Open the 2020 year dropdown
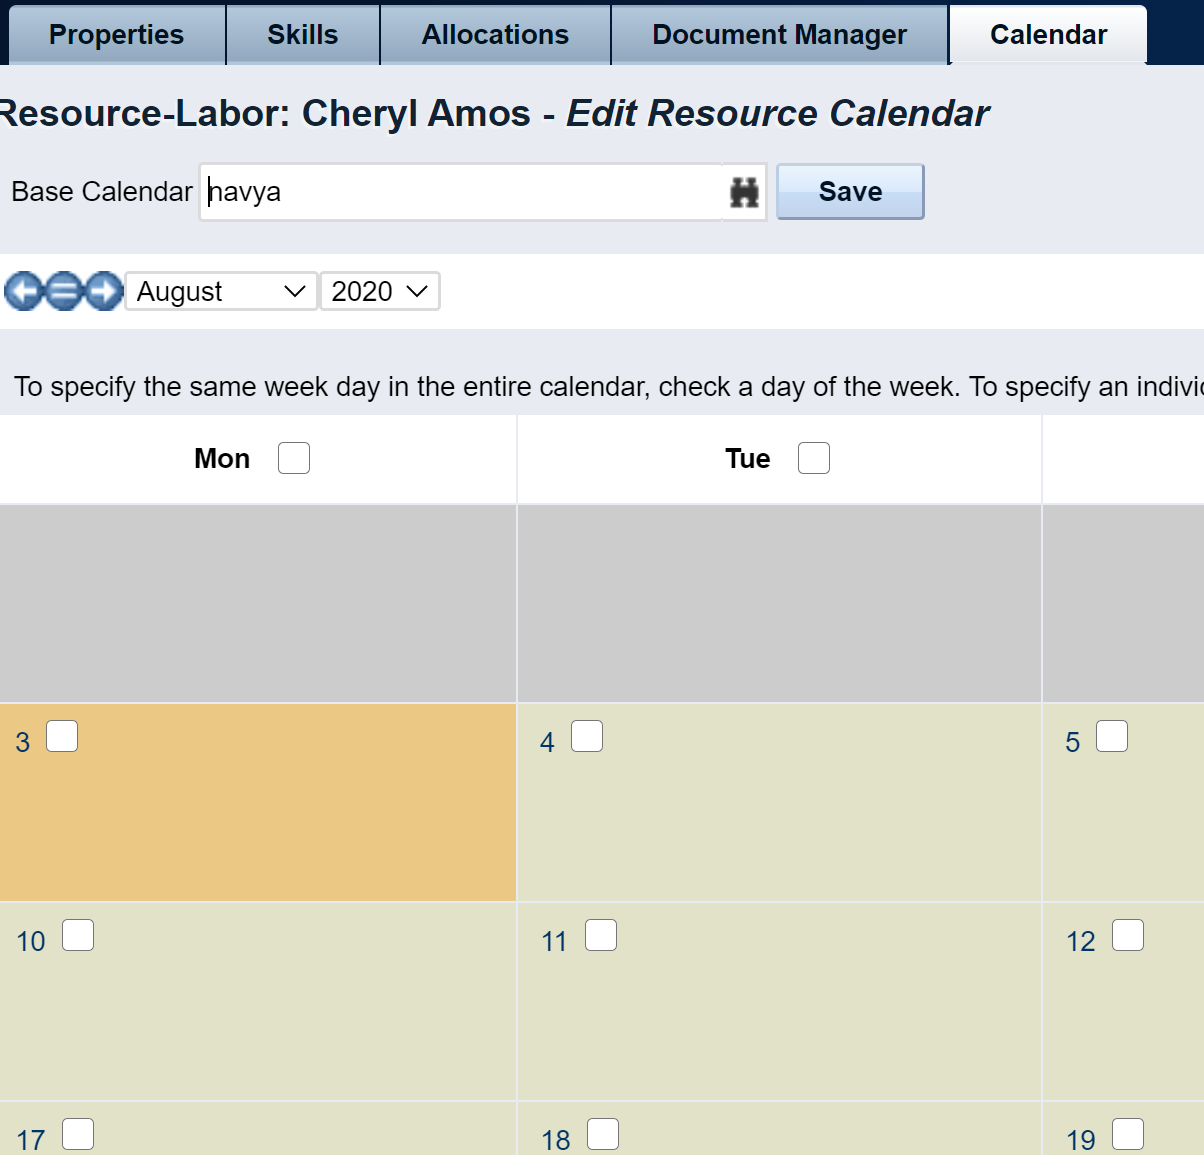Viewport: 1204px width, 1155px height. point(379,291)
